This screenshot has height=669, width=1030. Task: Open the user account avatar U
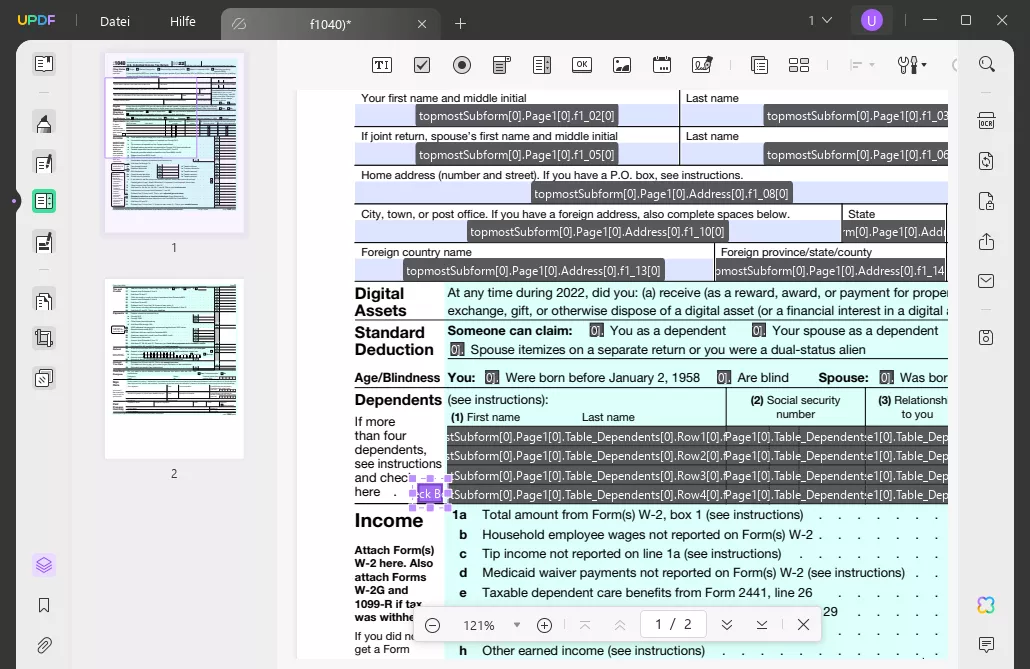[x=872, y=20]
